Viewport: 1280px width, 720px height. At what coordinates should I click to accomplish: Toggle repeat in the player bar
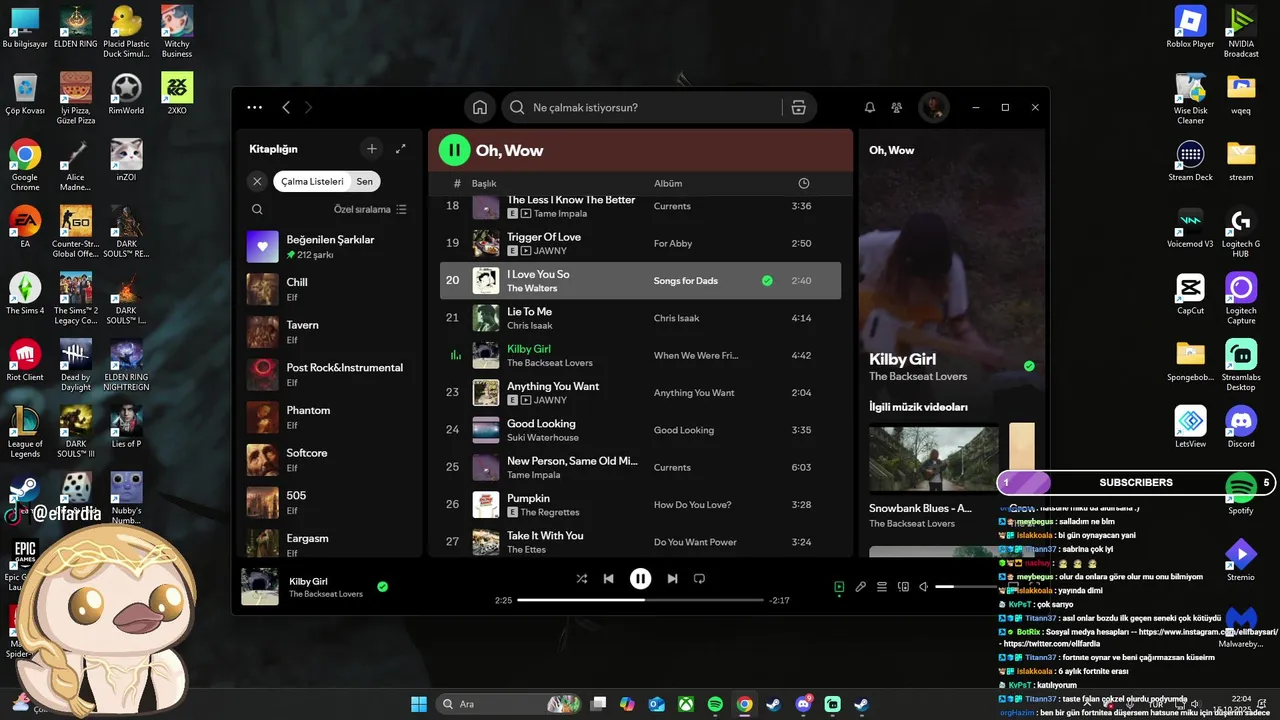(x=700, y=579)
